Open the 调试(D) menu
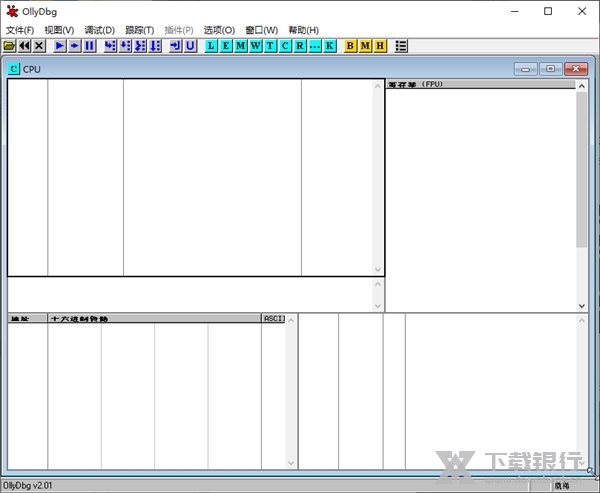 tap(100, 30)
